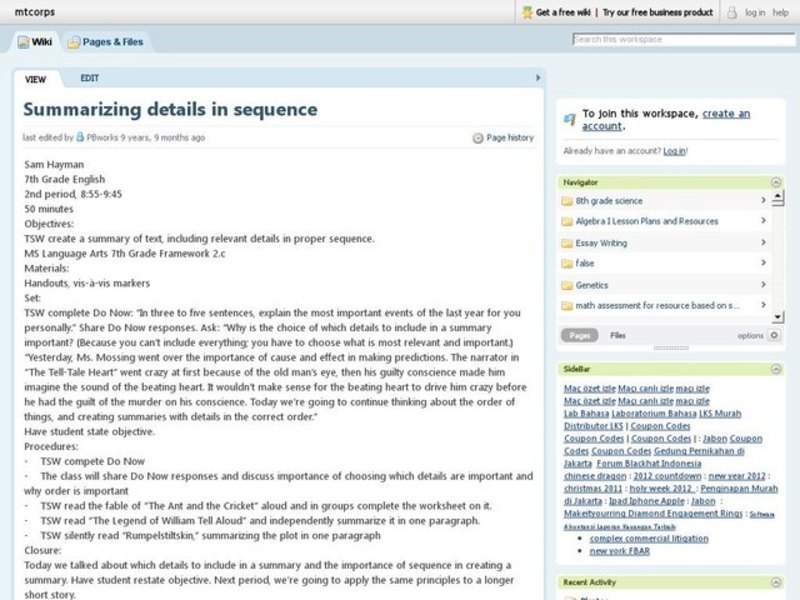The image size is (800, 600).
Task: Expand the Algebra I Lesson Plans folder arrow
Action: [764, 222]
